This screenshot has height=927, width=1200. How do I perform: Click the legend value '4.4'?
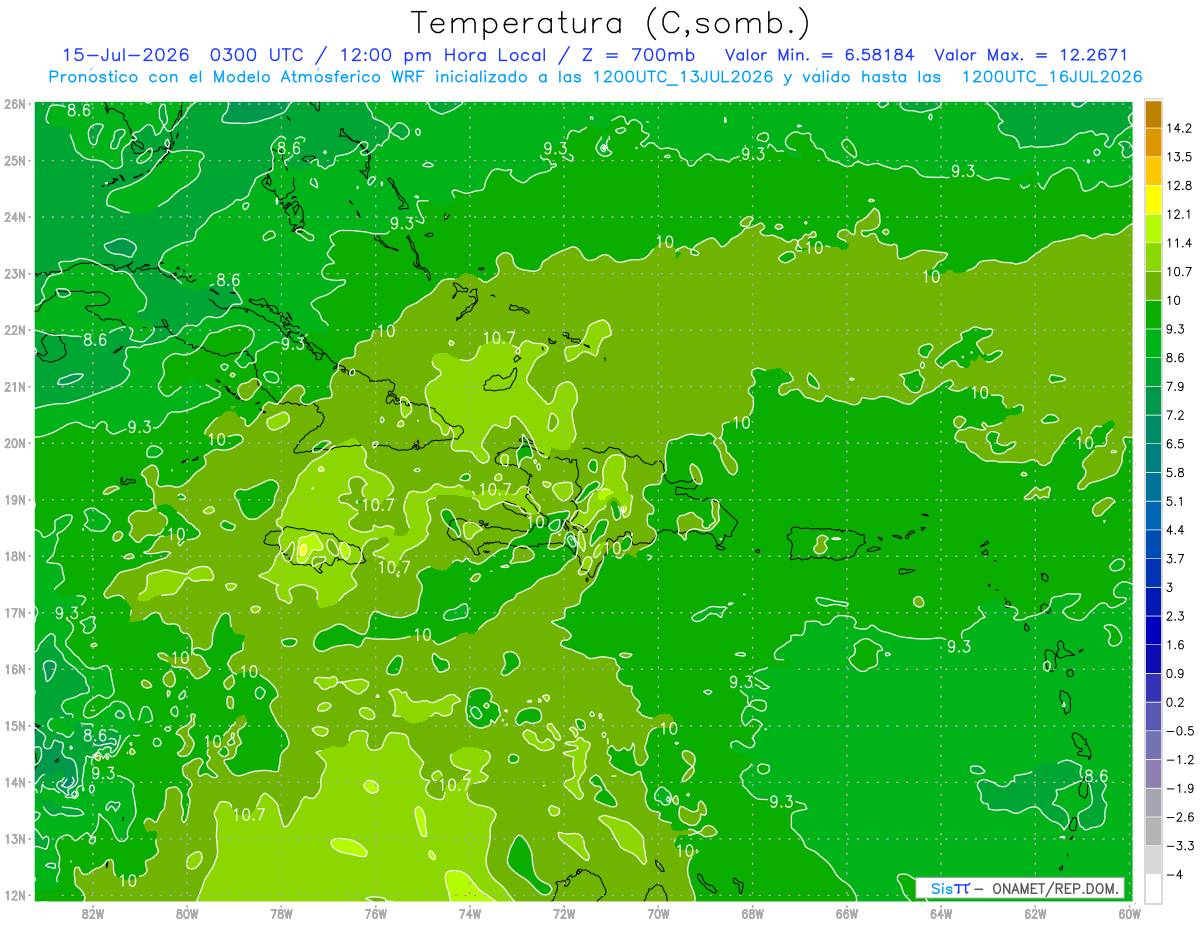click(1175, 530)
